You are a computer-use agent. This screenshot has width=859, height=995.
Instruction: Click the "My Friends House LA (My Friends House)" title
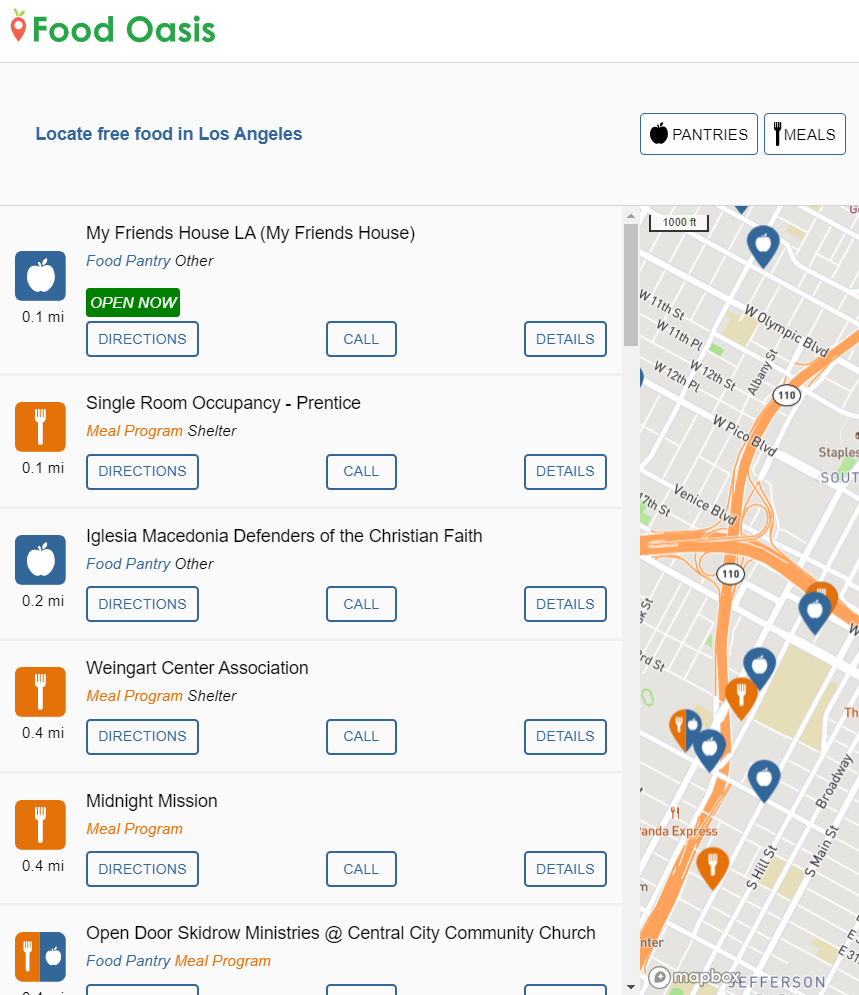tap(251, 233)
